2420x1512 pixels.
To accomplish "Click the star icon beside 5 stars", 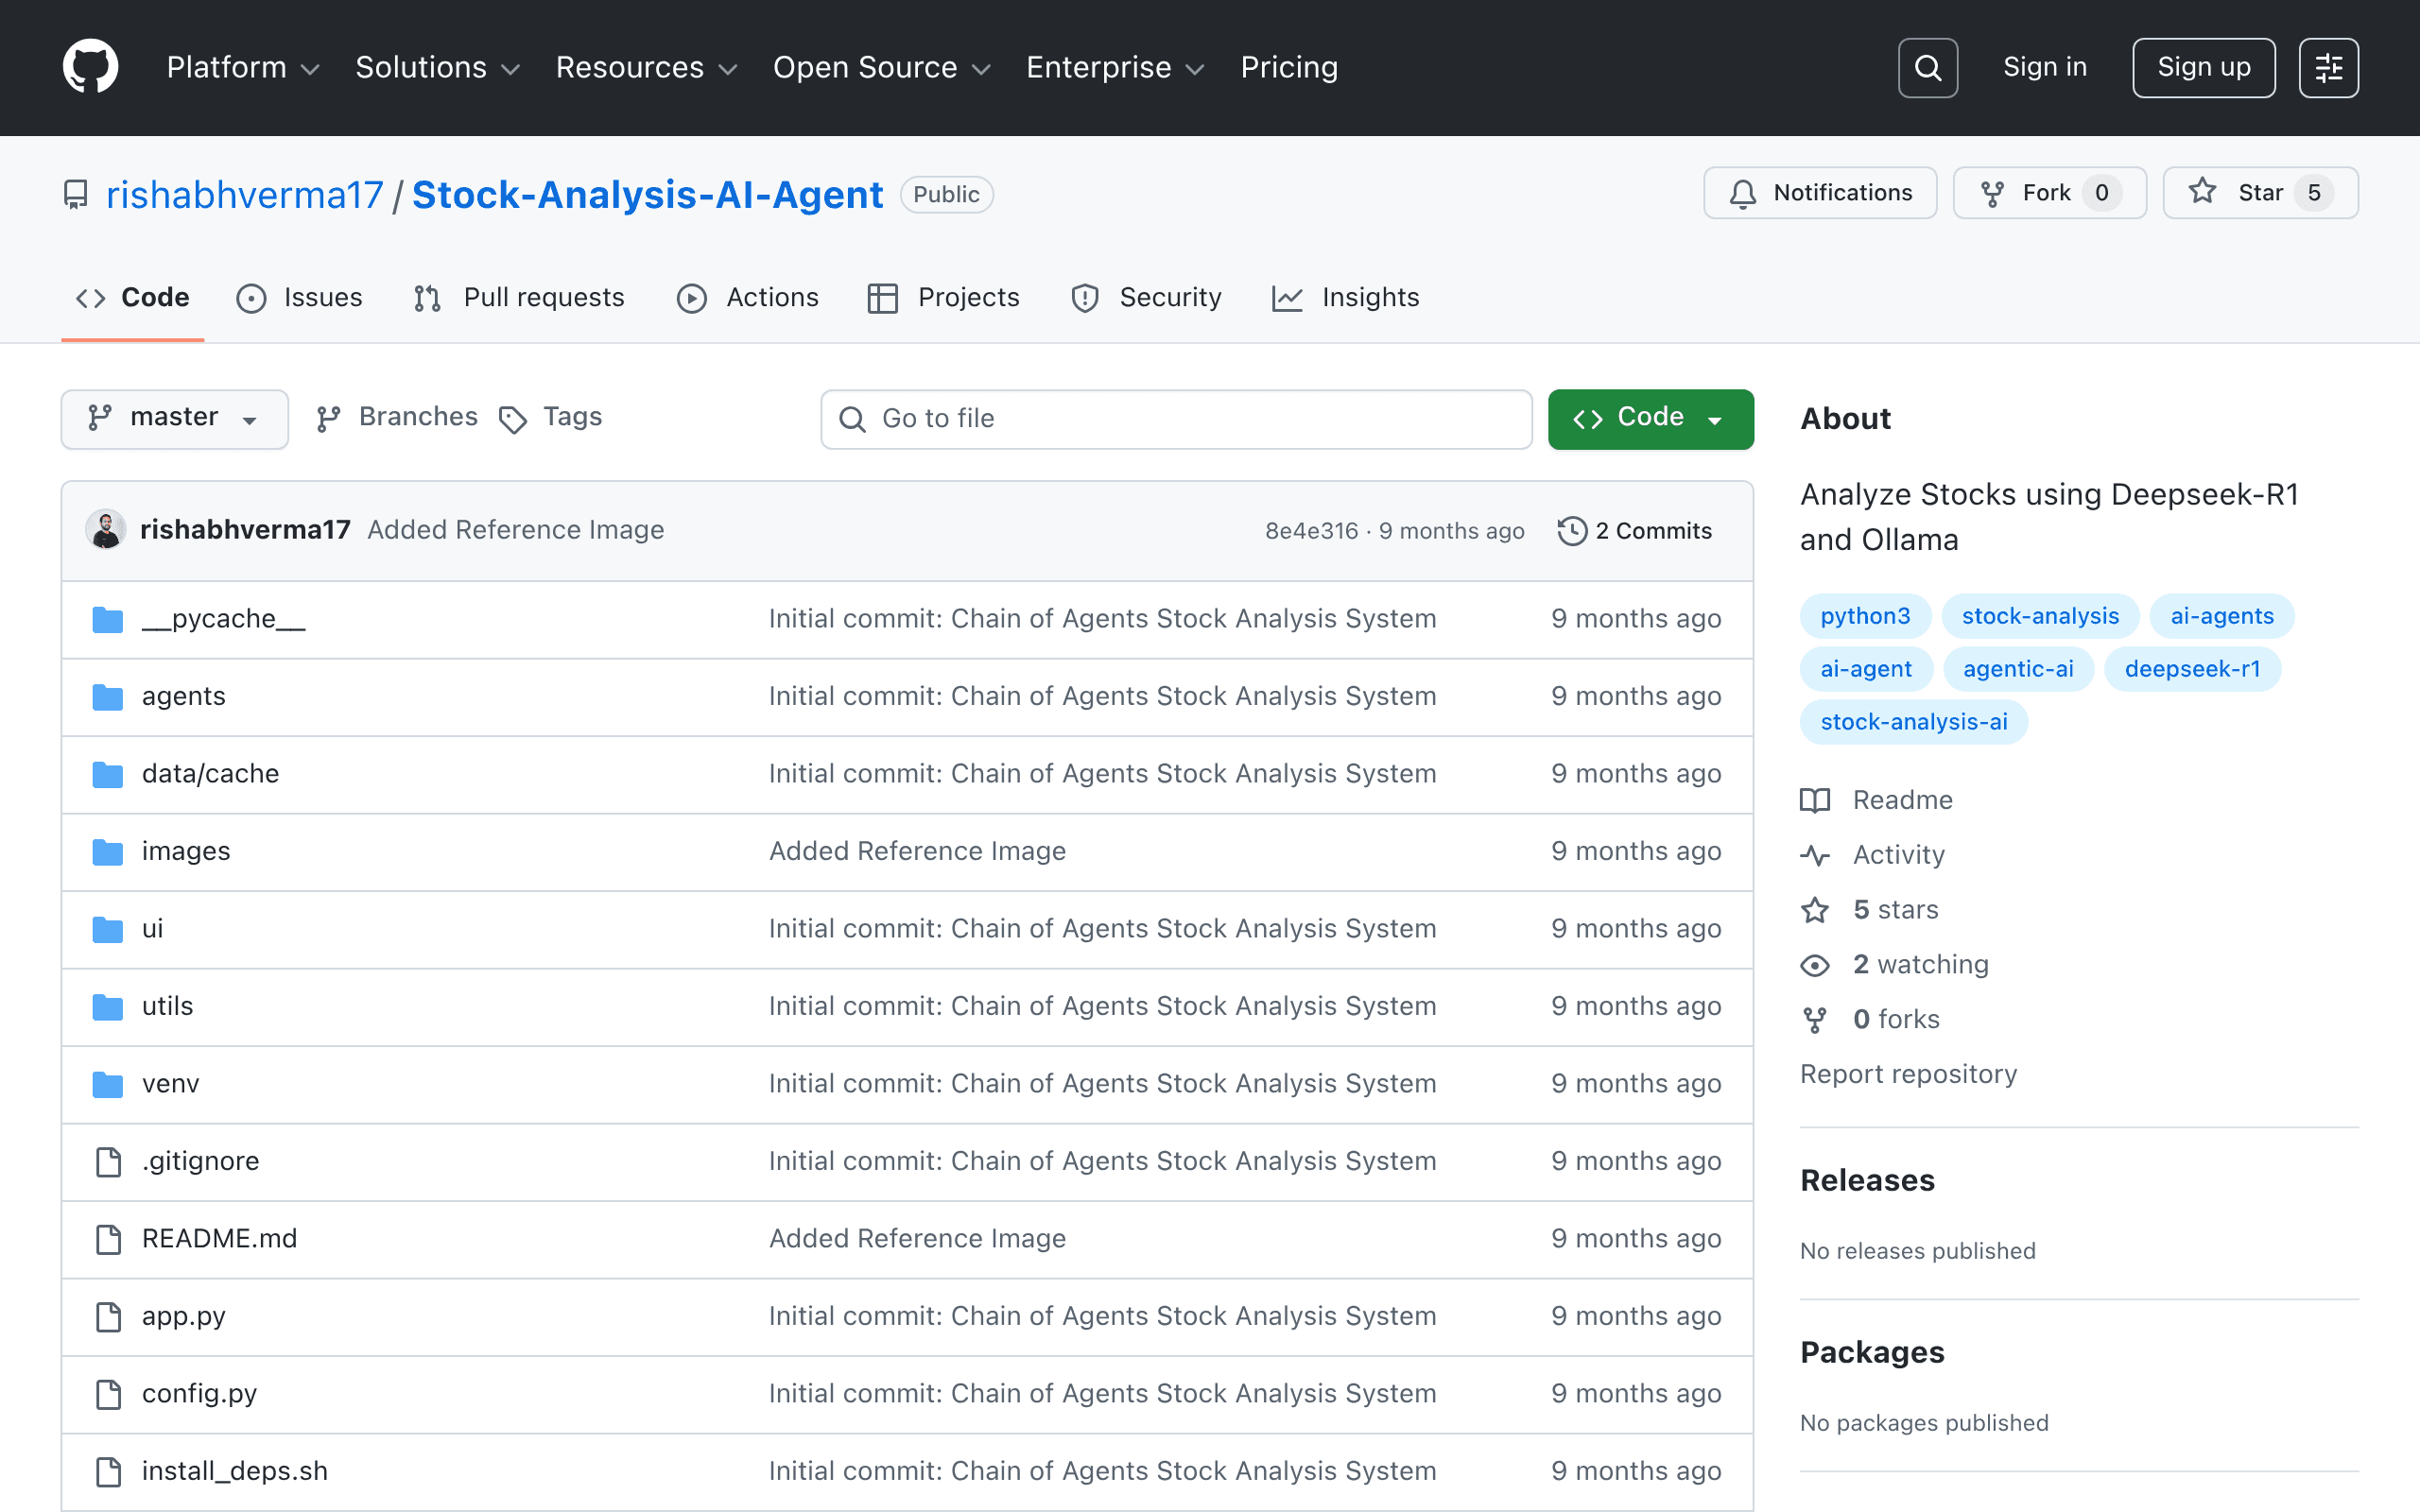I will coord(1815,910).
